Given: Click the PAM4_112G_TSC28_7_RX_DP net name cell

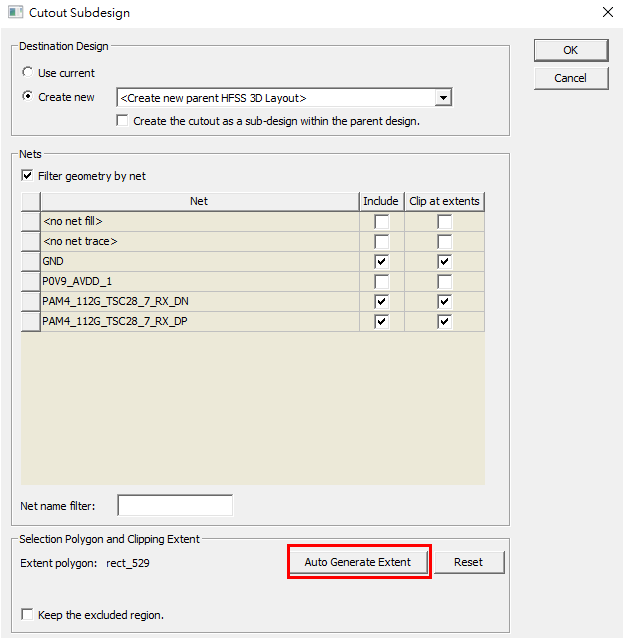Looking at the screenshot, I should 200,321.
